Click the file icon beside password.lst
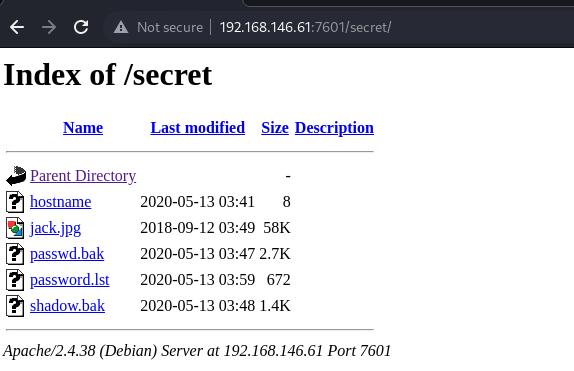The image size is (574, 371). [15, 280]
